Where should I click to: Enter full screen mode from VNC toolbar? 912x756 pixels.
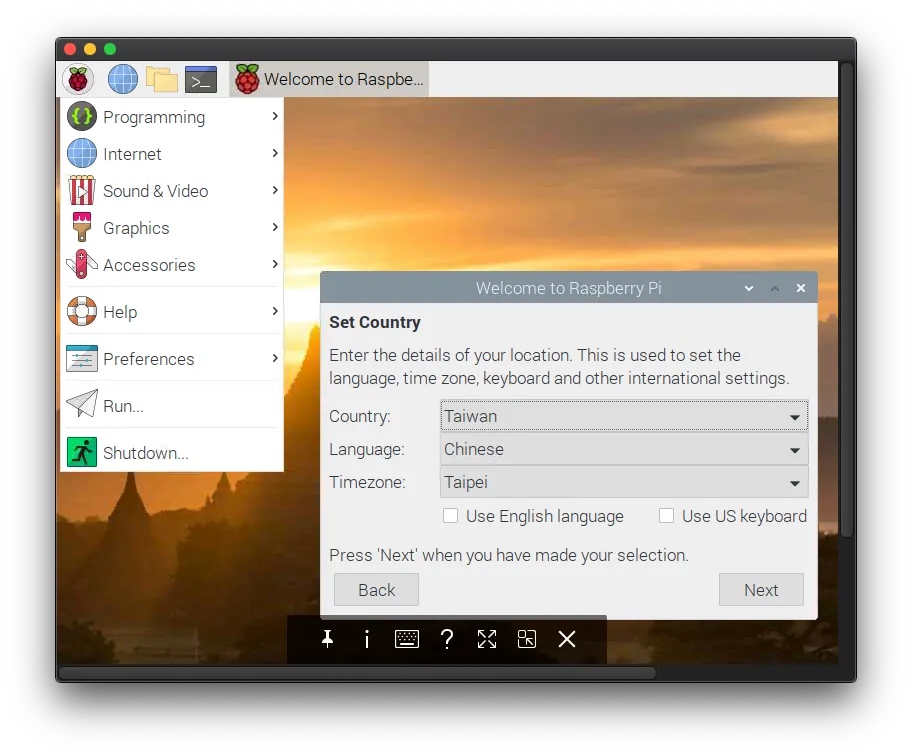click(487, 639)
